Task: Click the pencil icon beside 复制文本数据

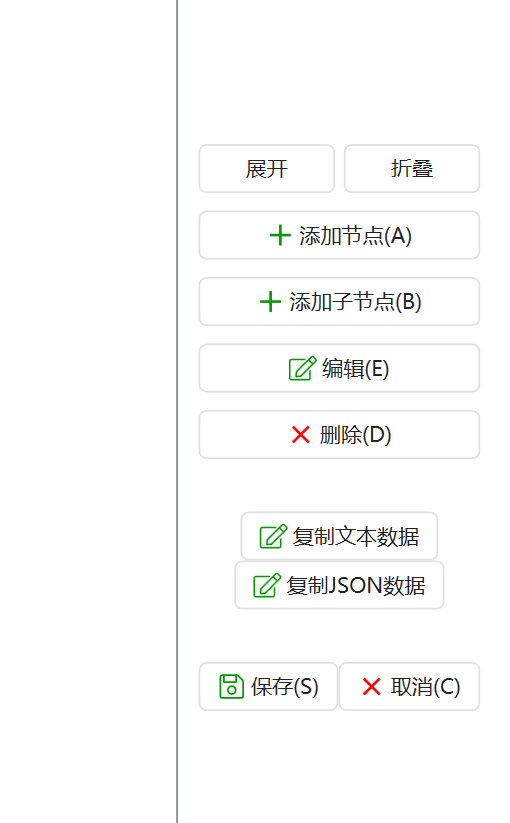Action: (273, 536)
